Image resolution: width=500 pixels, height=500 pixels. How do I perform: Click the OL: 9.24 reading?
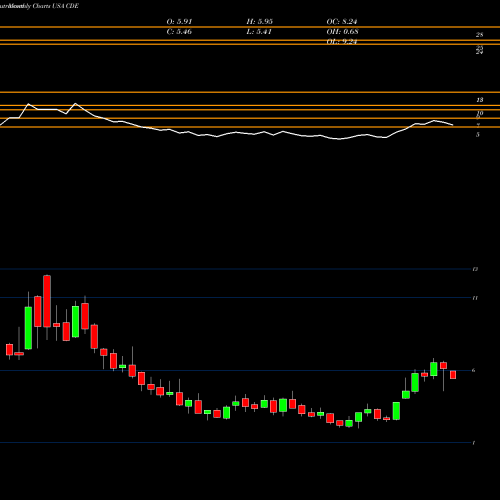pos(342,42)
